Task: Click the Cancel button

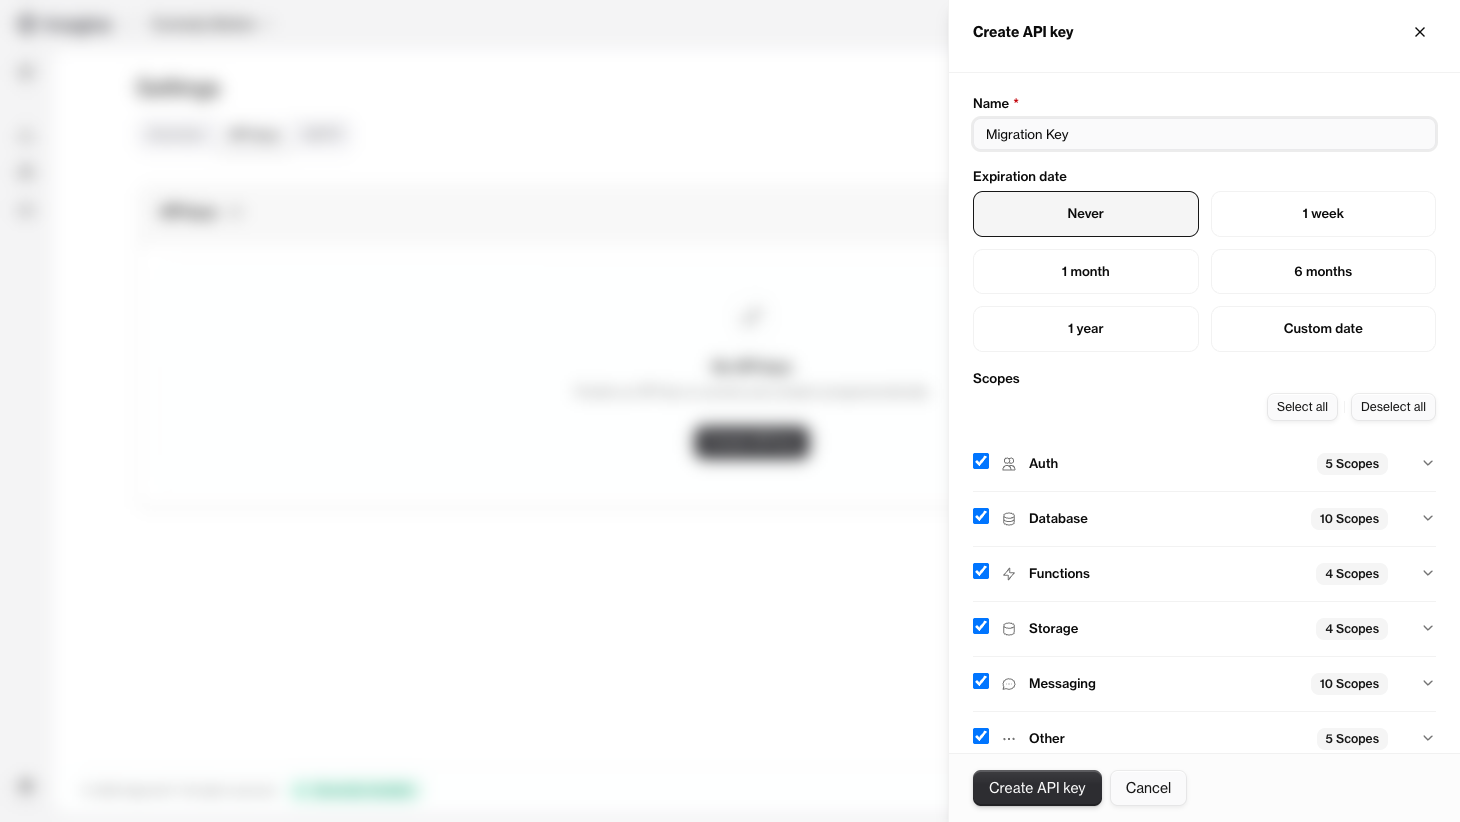Action: [1148, 788]
